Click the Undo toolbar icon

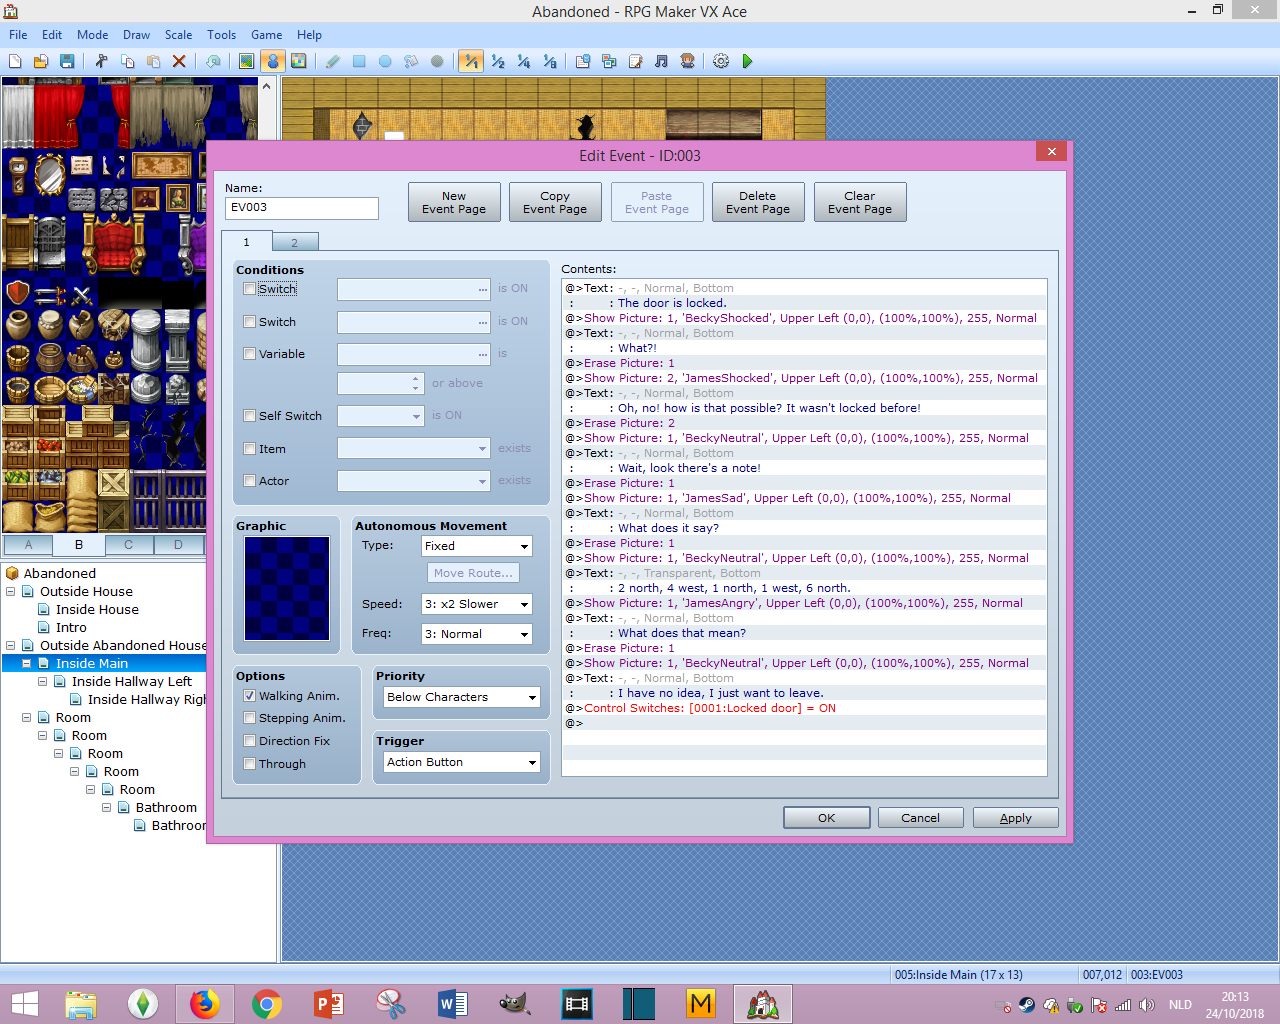pyautogui.click(x=213, y=62)
